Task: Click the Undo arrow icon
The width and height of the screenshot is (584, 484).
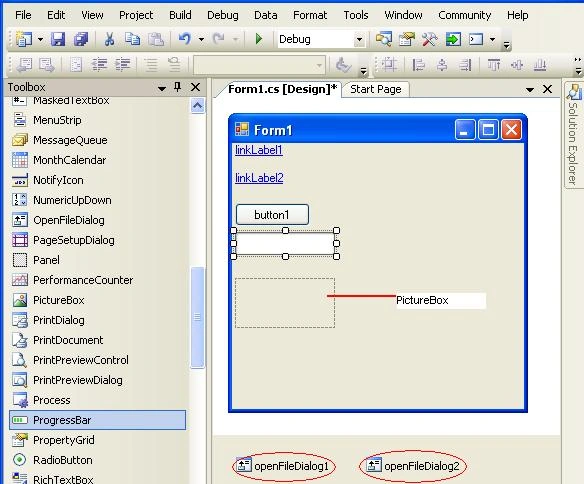Action: [185, 39]
